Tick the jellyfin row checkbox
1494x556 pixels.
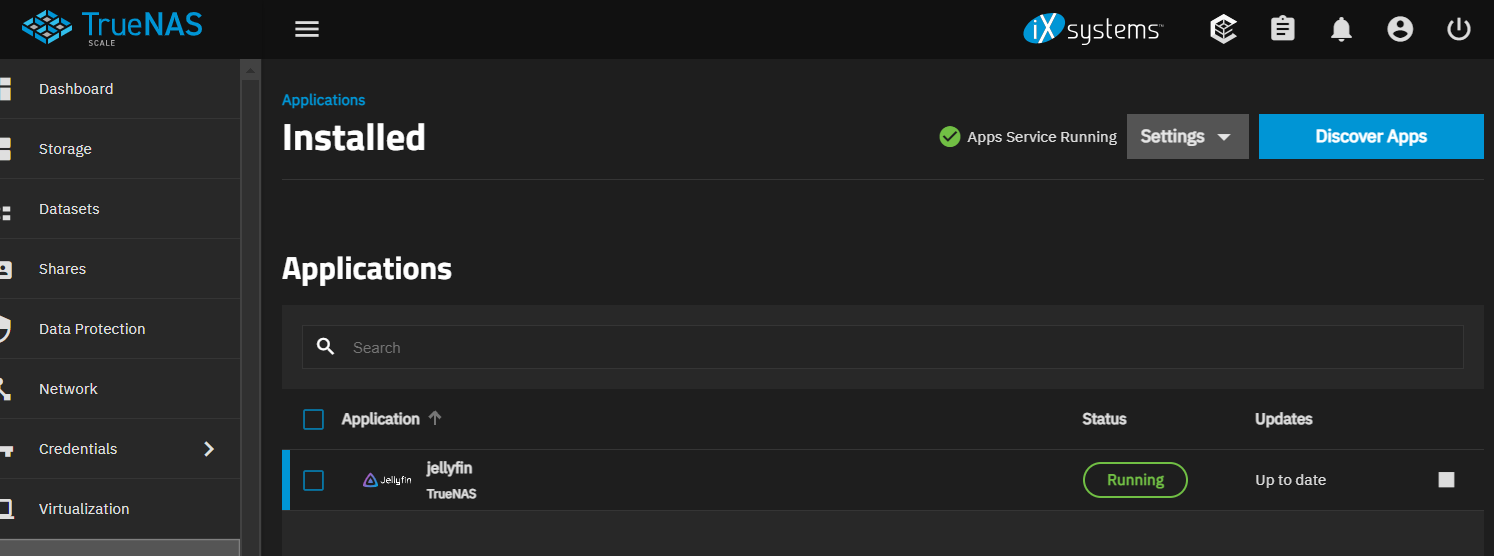click(x=313, y=480)
